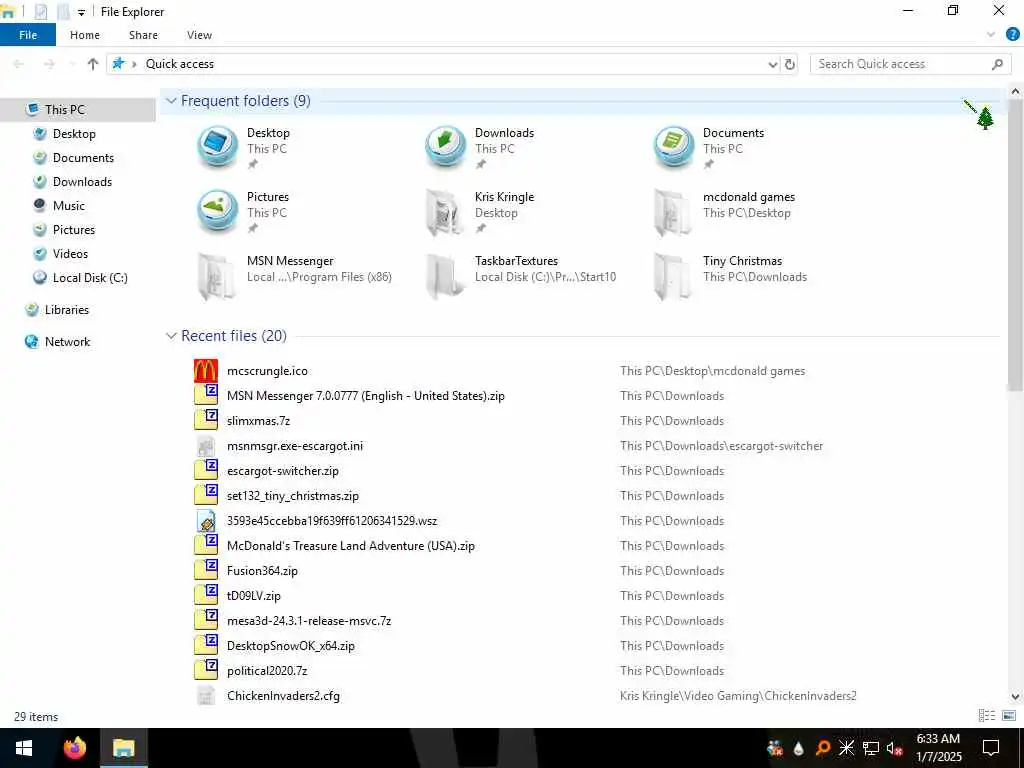Open the File Explorer help icon
Viewport: 1024px width, 768px height.
point(1012,35)
